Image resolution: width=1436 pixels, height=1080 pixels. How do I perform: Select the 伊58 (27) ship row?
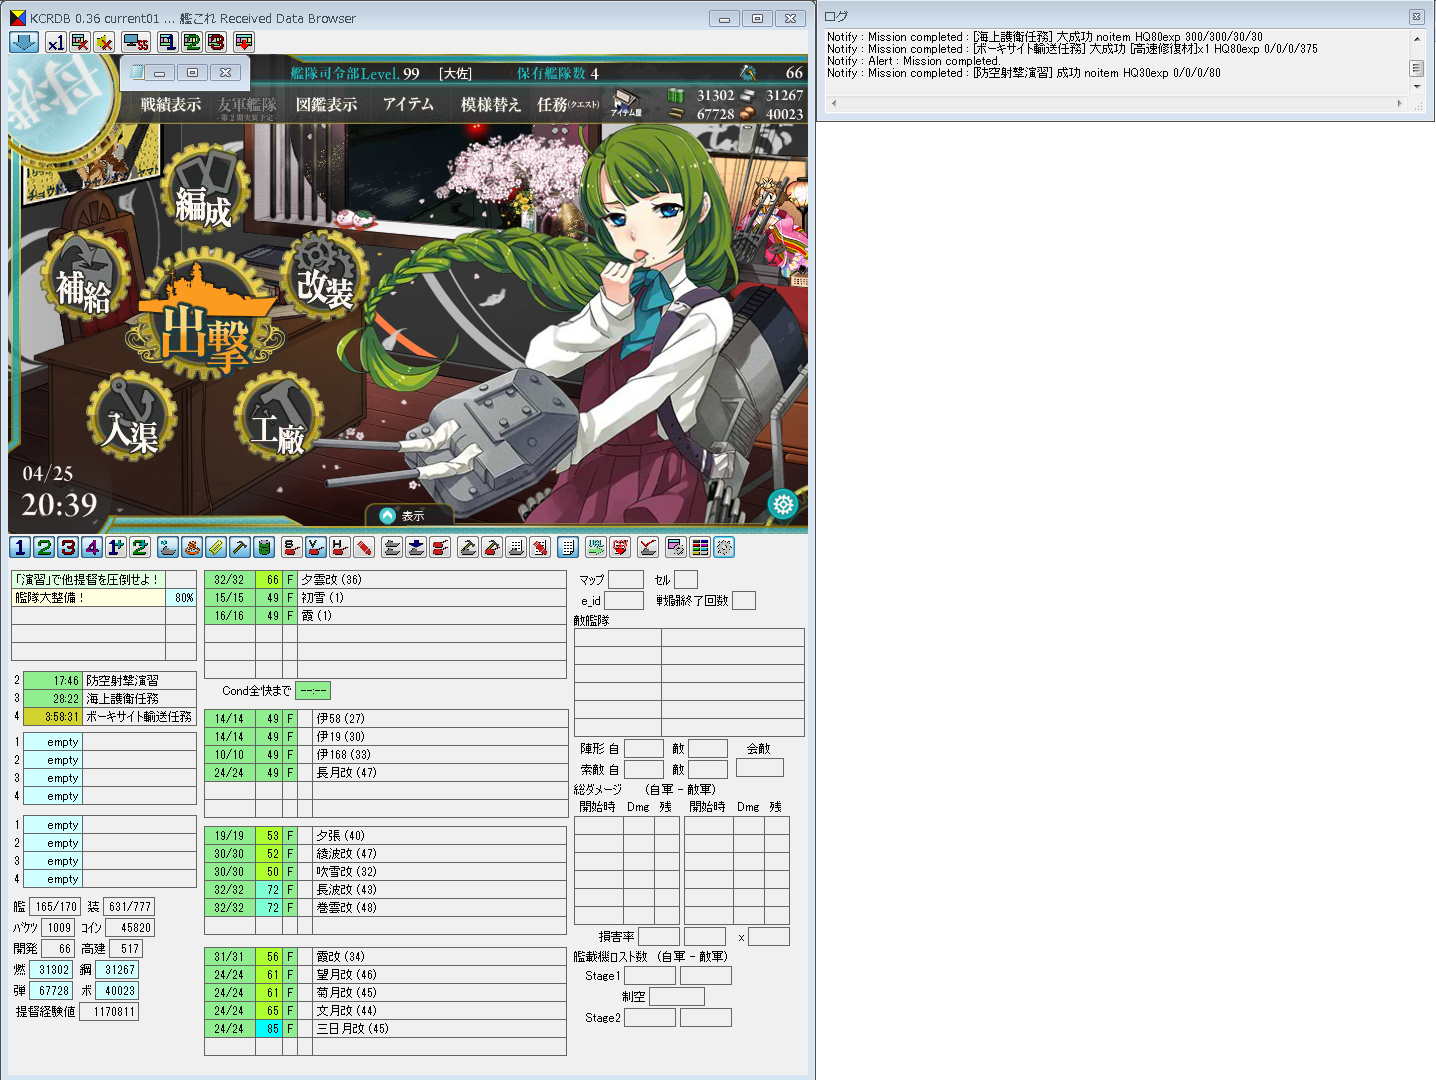tap(386, 719)
